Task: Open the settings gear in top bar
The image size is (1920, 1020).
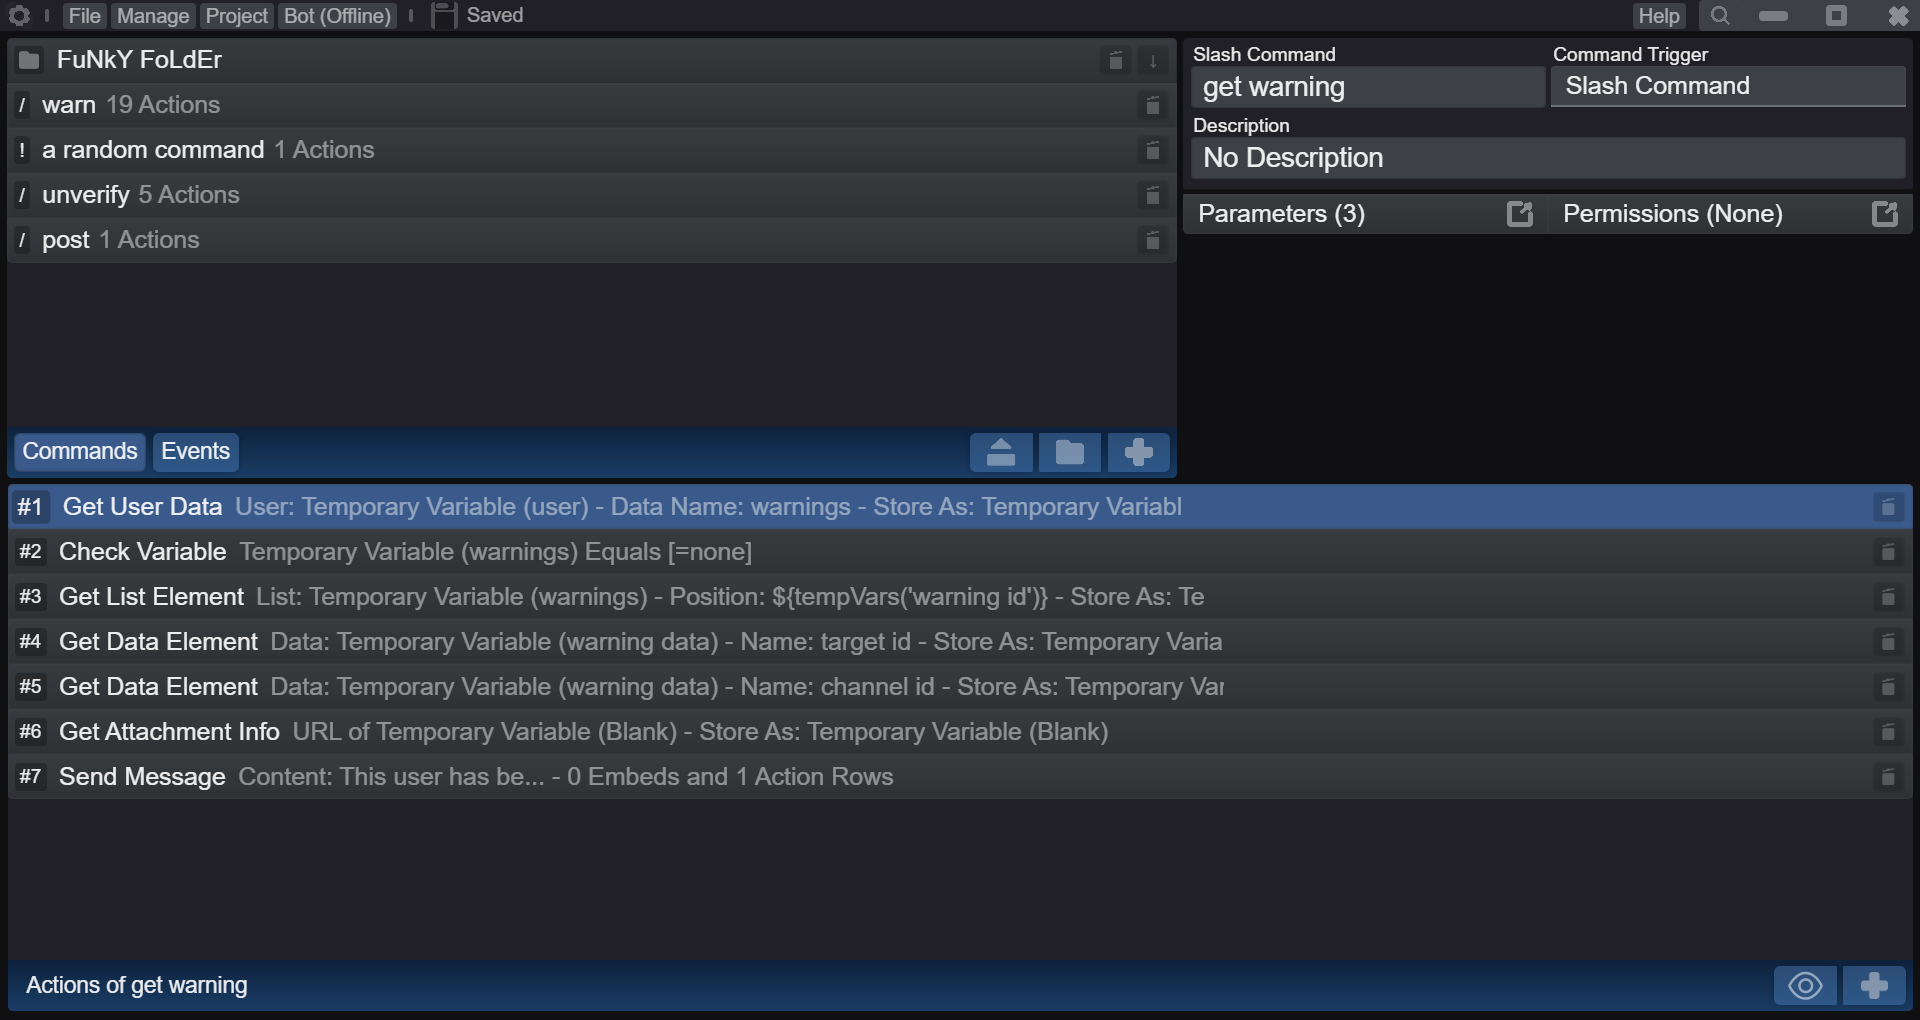Action: 19,15
